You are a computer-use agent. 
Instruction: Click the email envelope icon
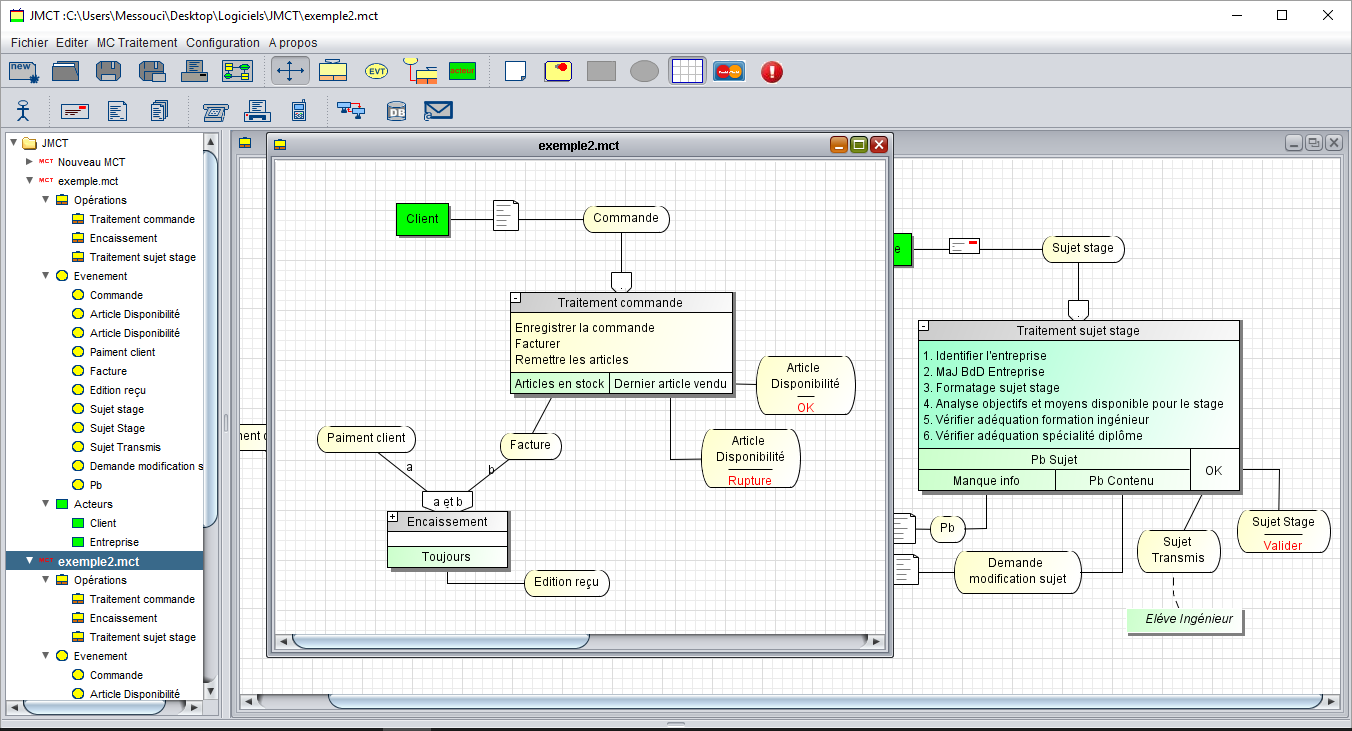click(x=438, y=110)
